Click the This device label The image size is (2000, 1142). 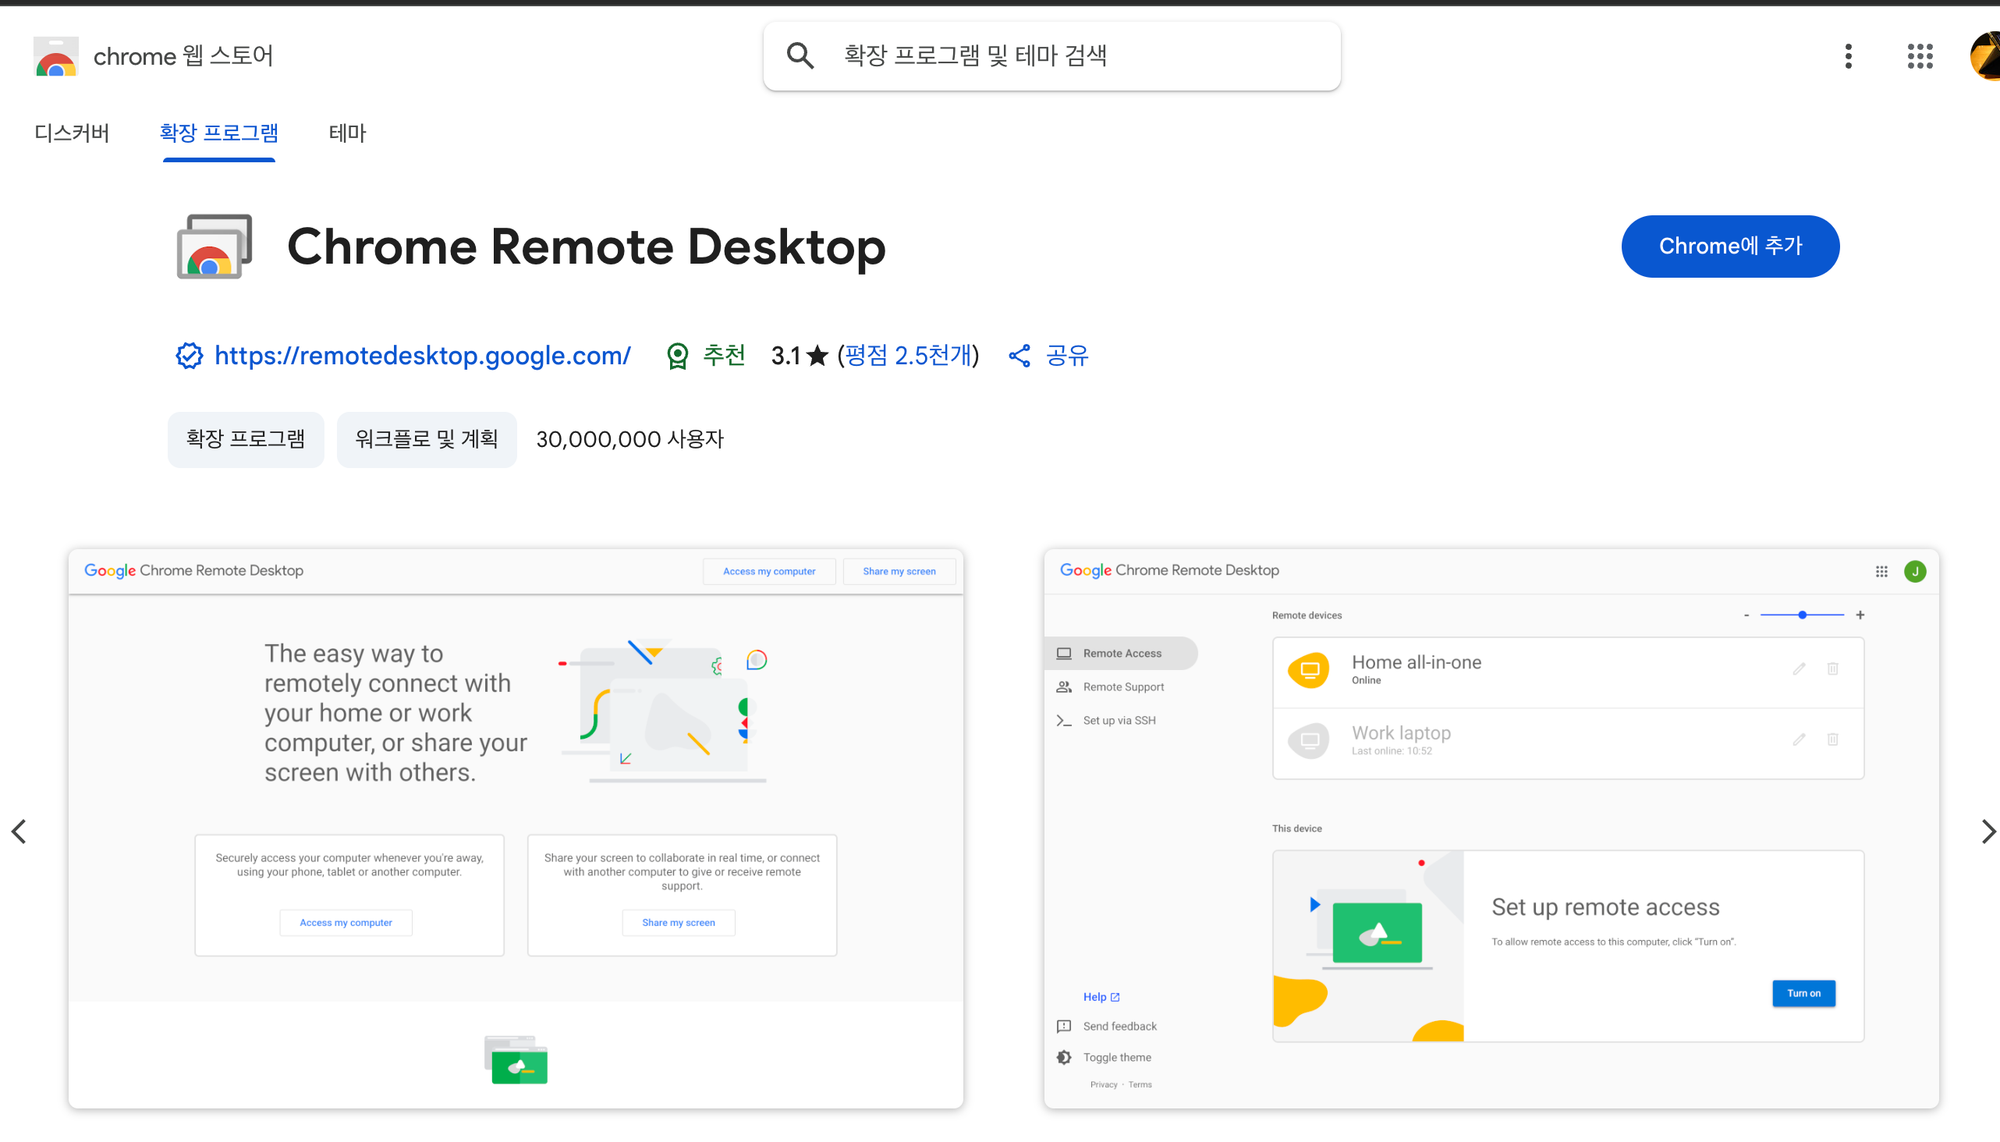pyautogui.click(x=1297, y=829)
